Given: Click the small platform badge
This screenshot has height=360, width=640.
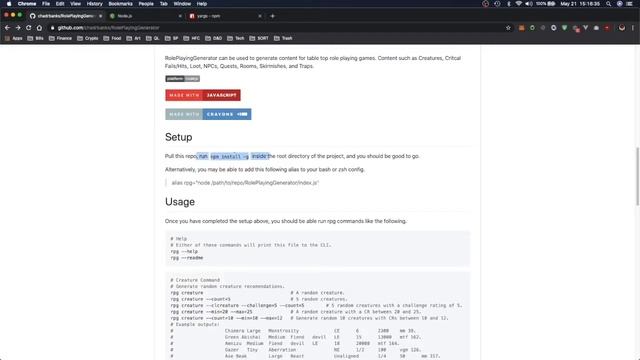Looking at the screenshot, I should click(182, 79).
